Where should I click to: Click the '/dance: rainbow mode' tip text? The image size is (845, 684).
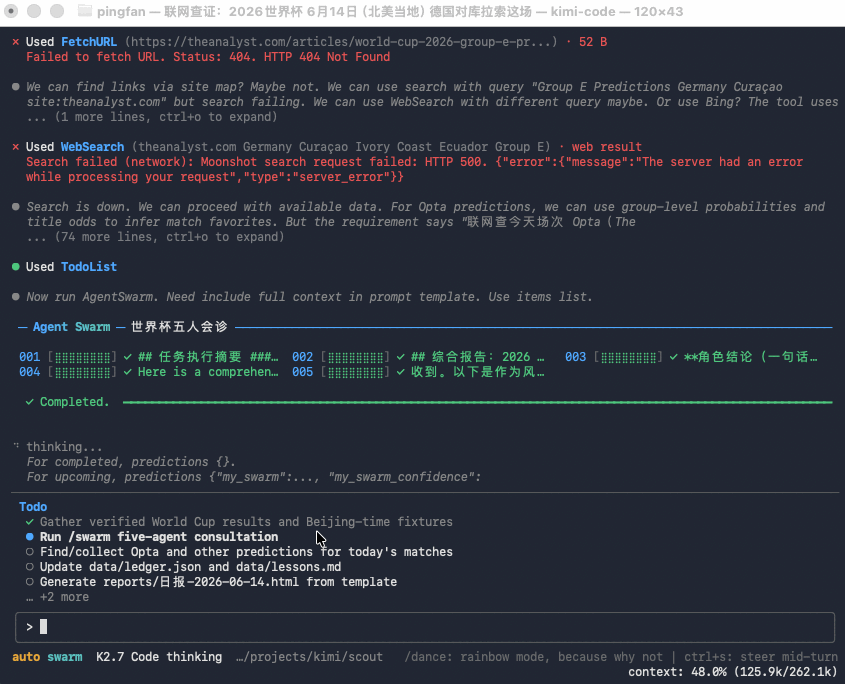[534, 657]
